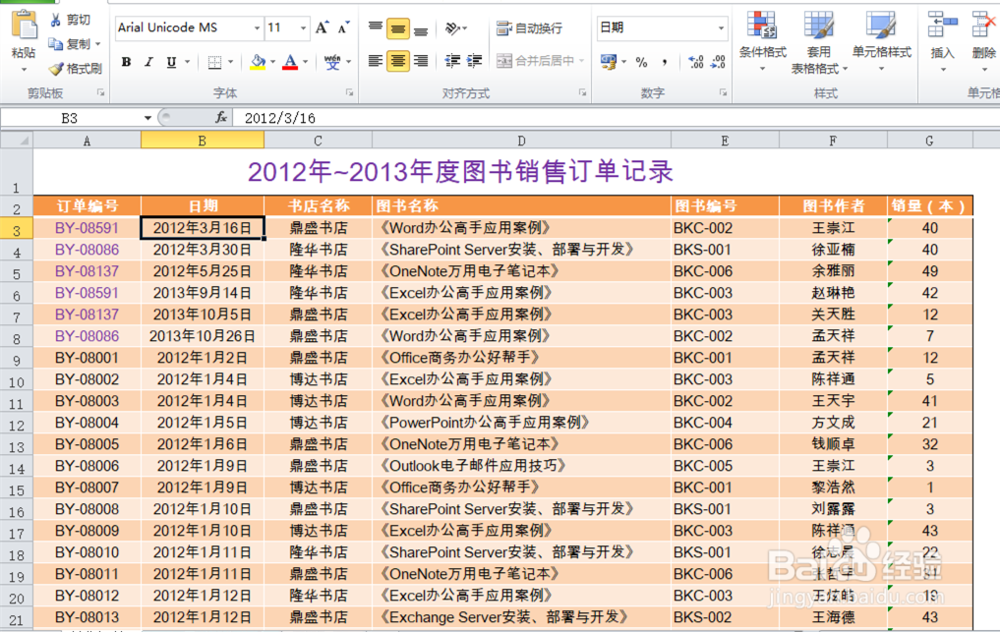1000x632 pixels.
Task: Decrease font size with small A icon
Action: [344, 27]
